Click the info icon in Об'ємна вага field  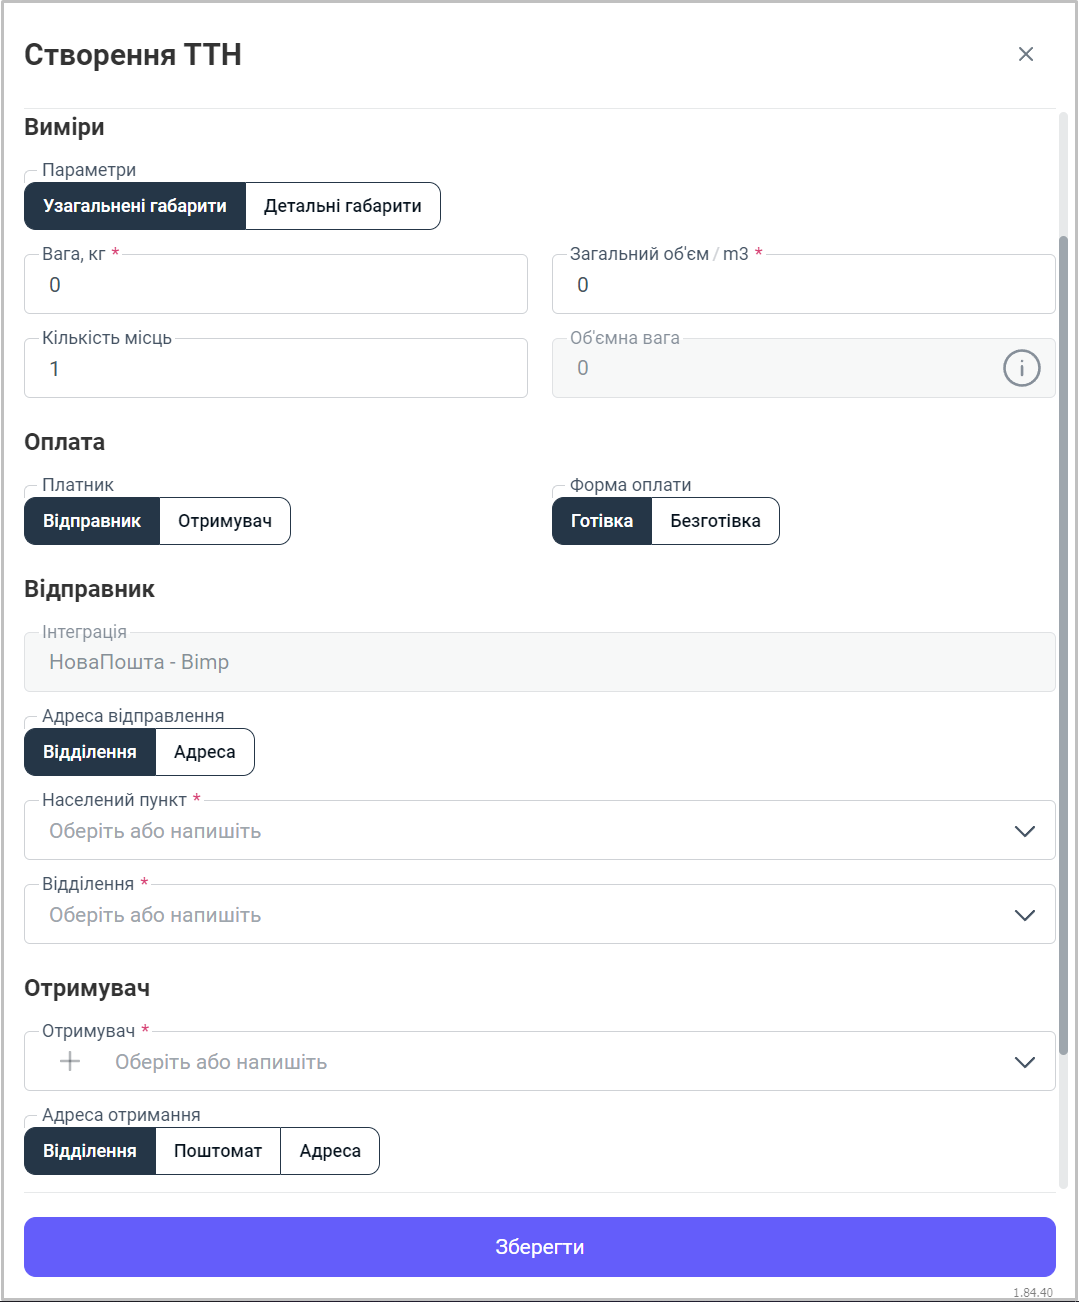pyautogui.click(x=1021, y=368)
